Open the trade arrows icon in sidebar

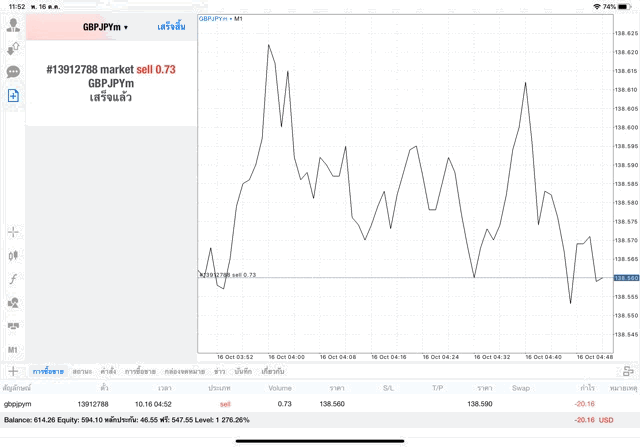click(13, 49)
